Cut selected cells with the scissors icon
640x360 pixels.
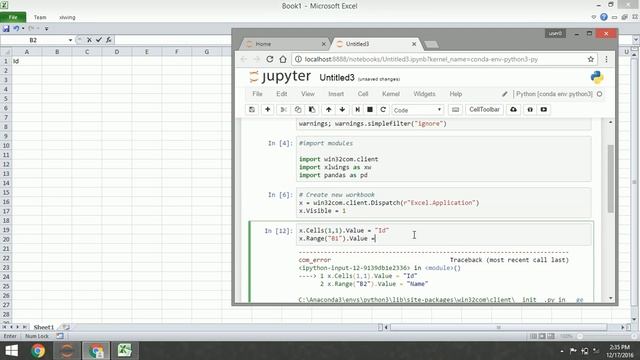283,110
